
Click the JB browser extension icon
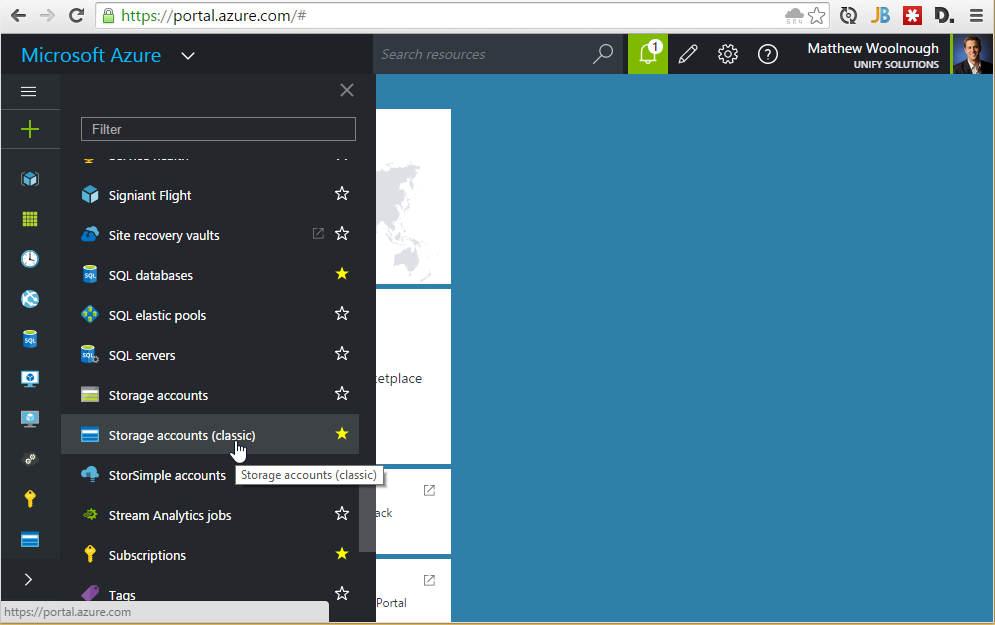tap(880, 15)
